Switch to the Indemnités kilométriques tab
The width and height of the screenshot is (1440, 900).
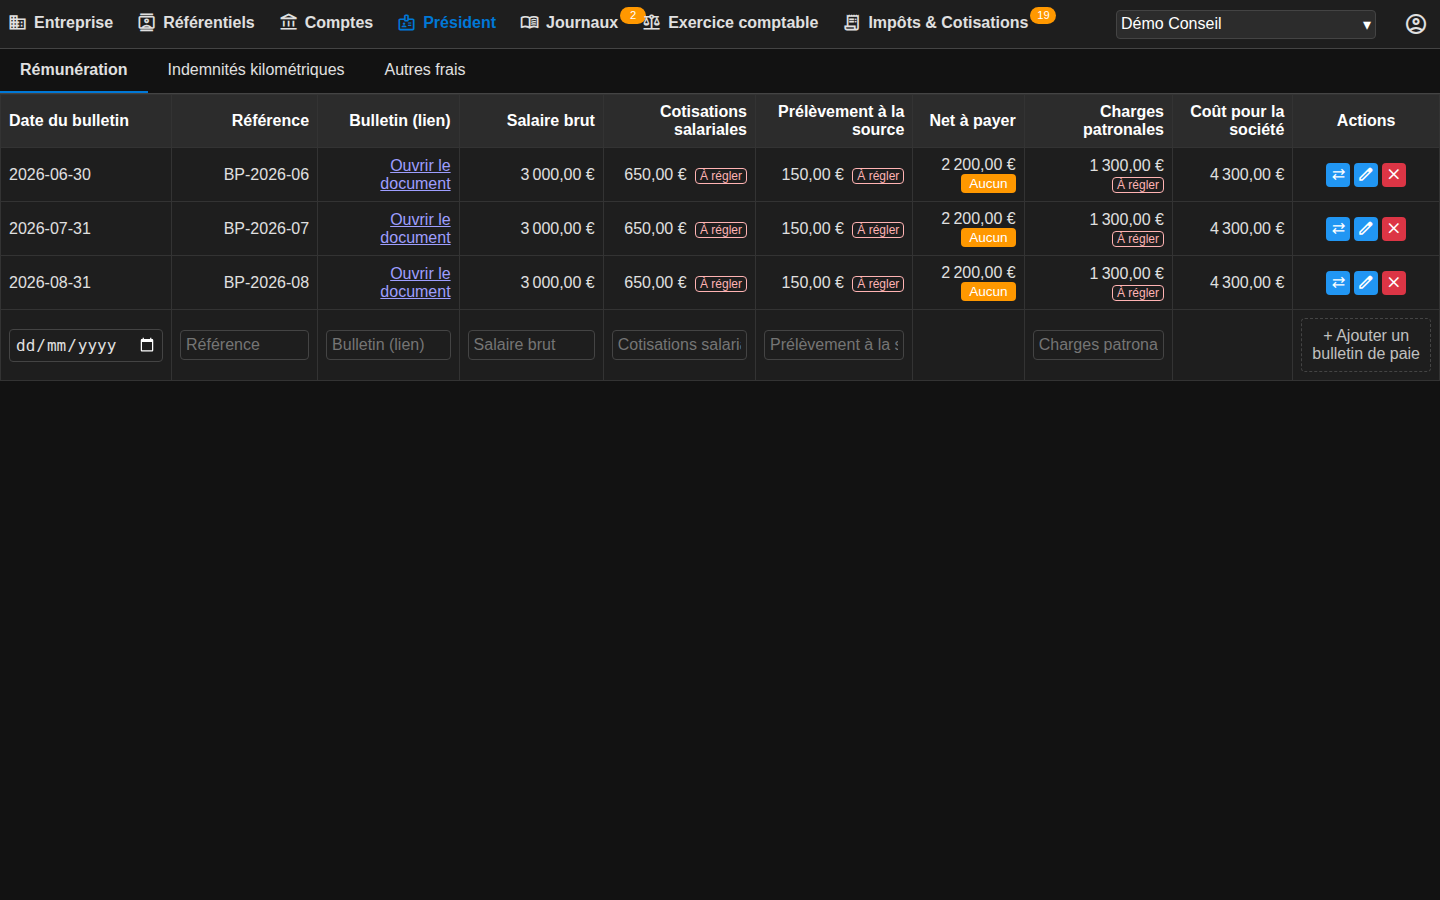(256, 70)
